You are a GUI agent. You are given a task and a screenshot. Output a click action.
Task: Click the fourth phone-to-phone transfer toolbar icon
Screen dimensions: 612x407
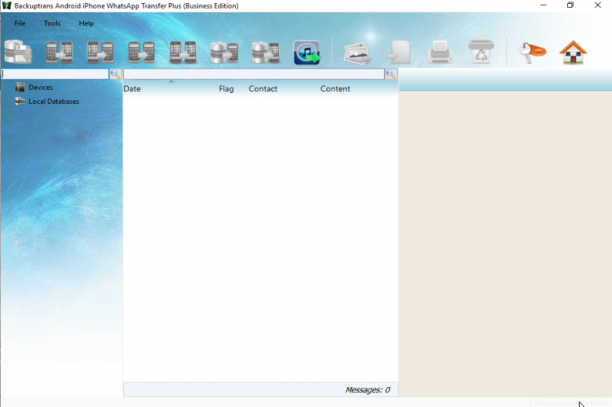point(183,52)
